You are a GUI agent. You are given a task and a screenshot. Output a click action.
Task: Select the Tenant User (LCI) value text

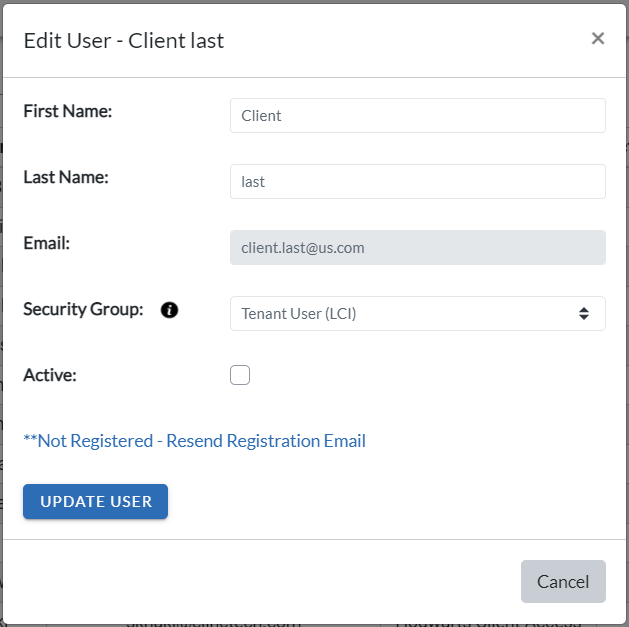(x=299, y=314)
